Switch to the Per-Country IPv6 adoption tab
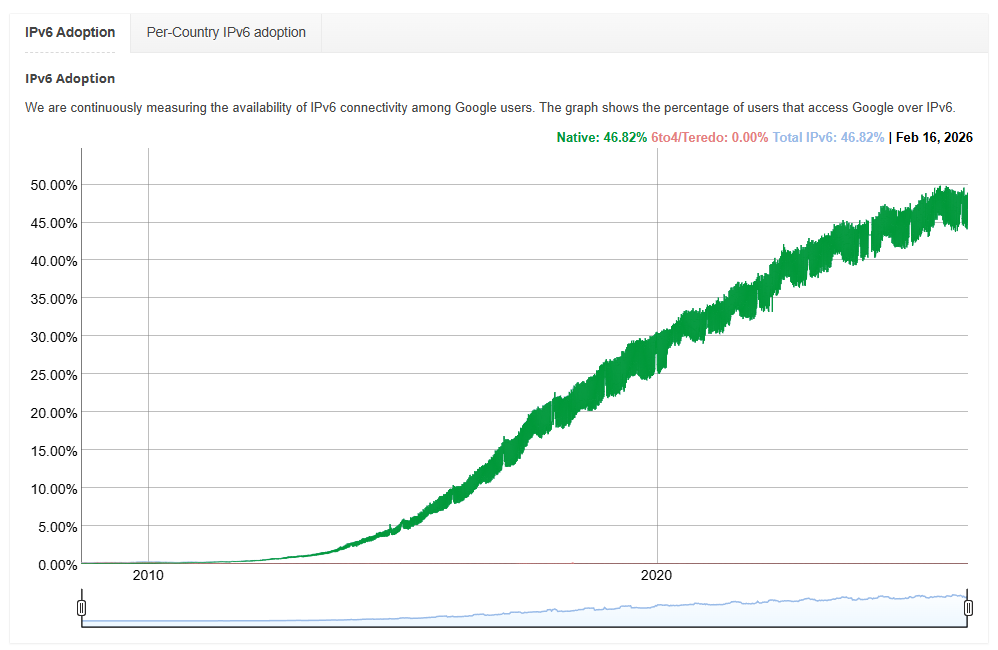This screenshot has width=998, height=650. coord(226,32)
